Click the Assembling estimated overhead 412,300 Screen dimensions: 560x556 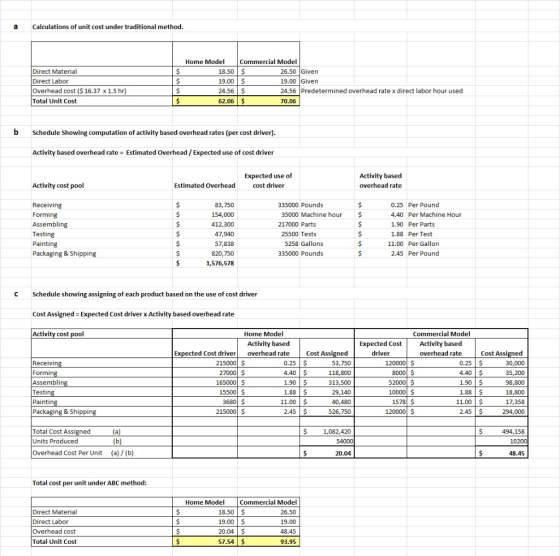coord(223,224)
